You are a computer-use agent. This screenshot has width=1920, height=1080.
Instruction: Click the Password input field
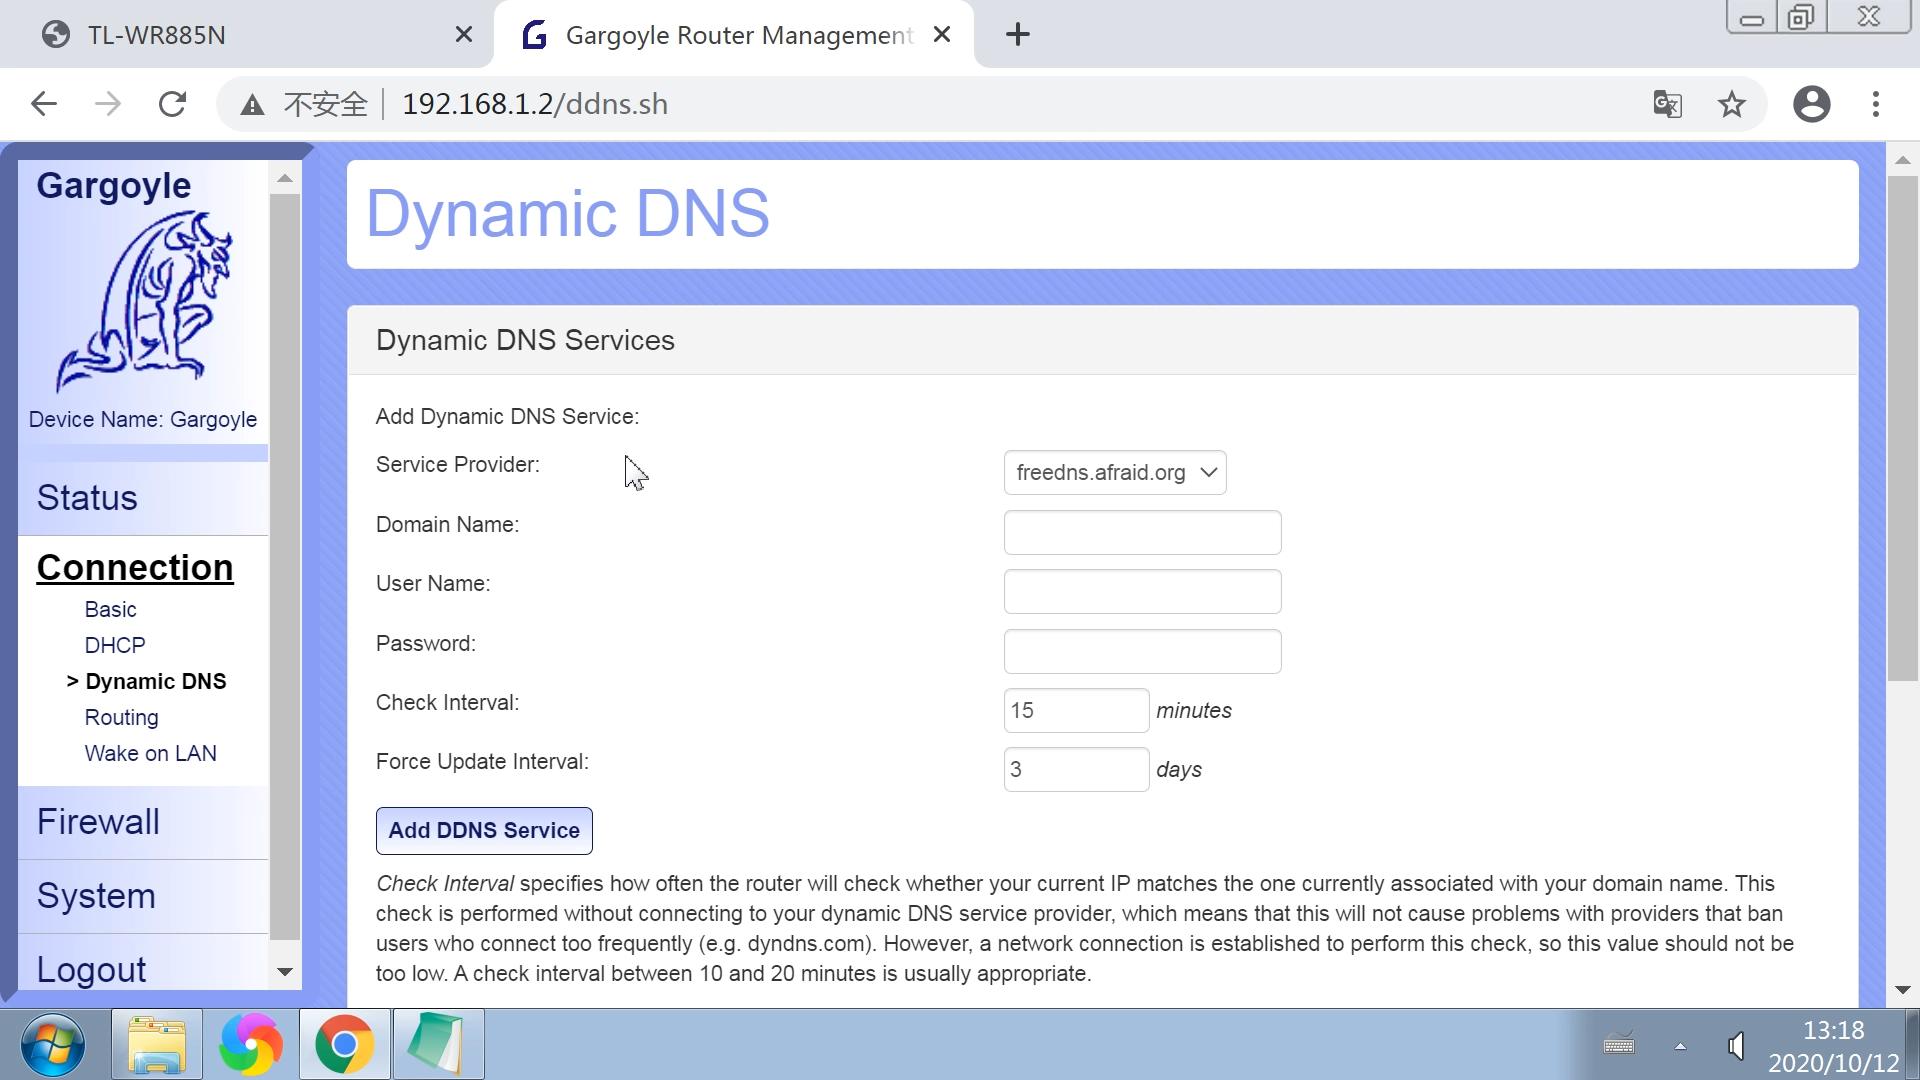(x=1142, y=650)
